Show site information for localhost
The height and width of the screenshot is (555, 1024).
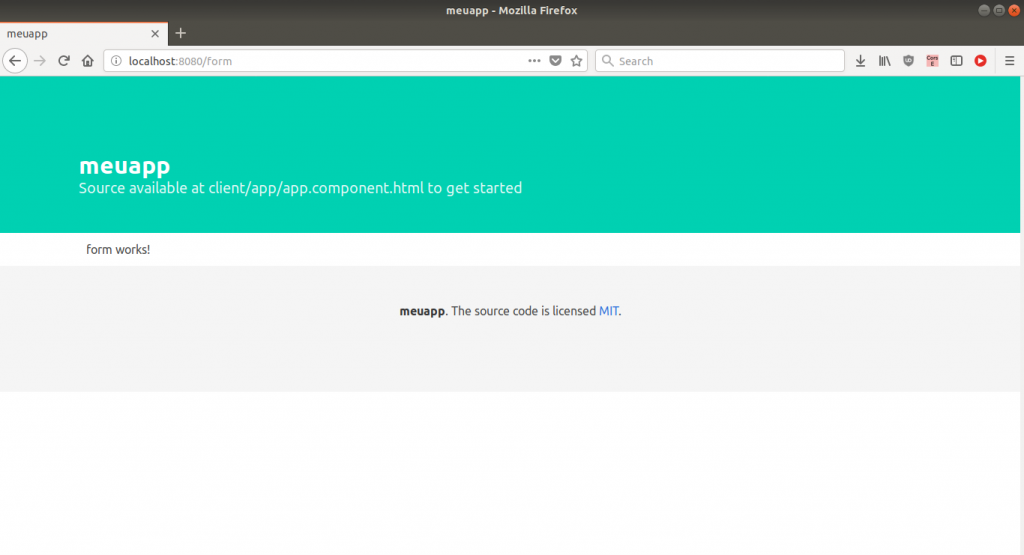[x=116, y=61]
